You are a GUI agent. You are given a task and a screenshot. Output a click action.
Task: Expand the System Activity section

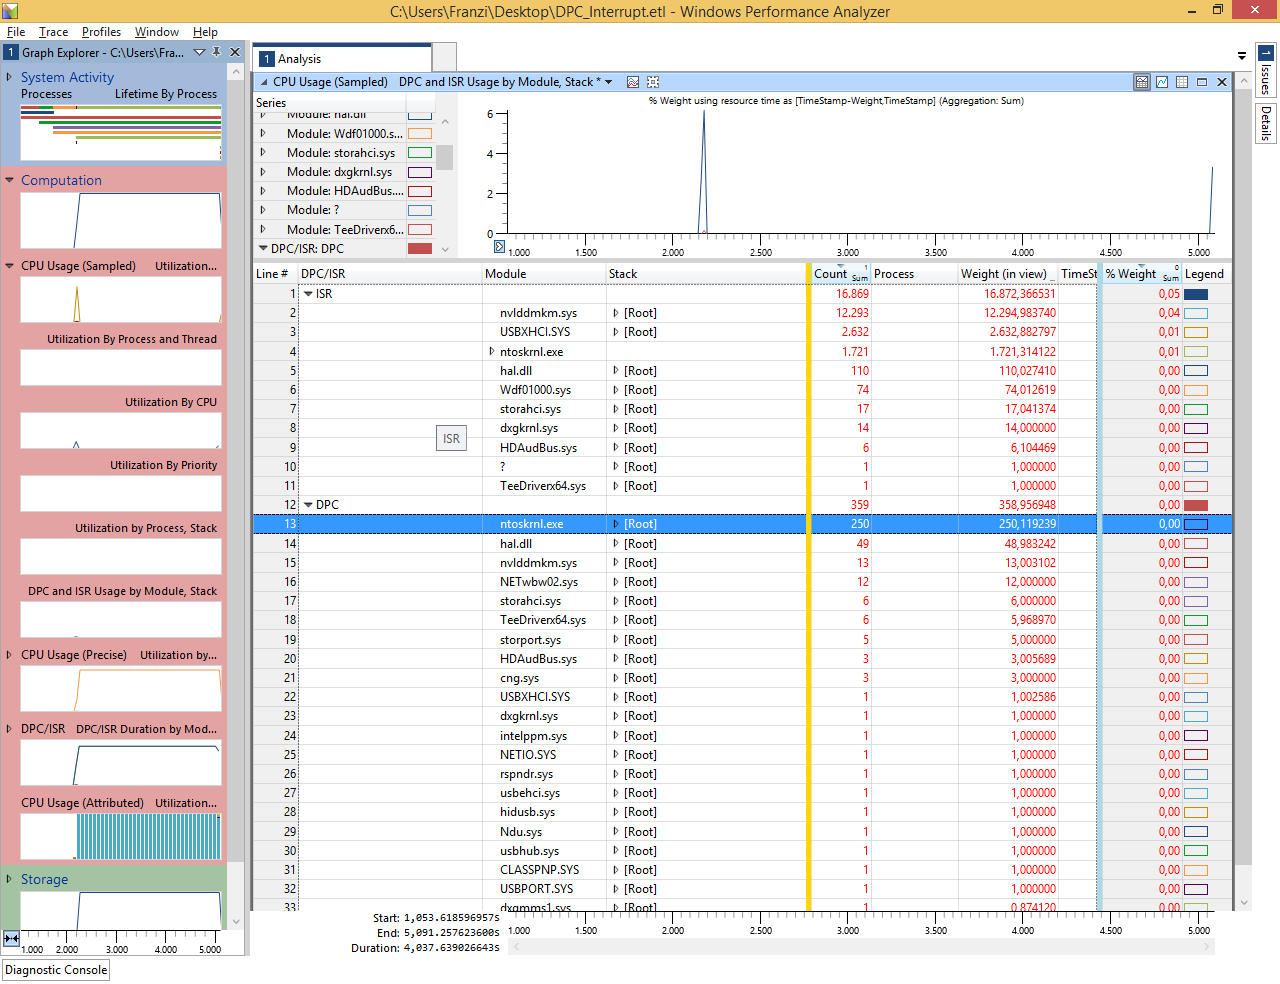[9, 77]
